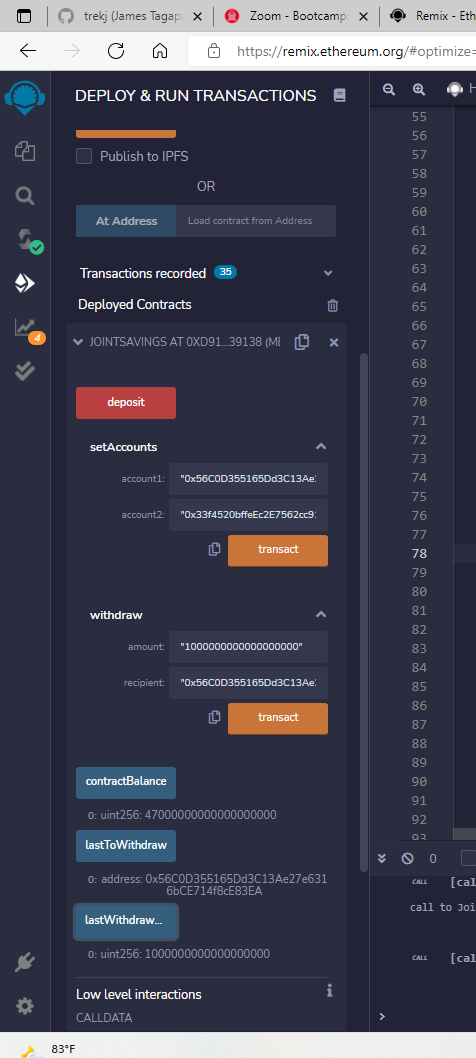476x1058 pixels.
Task: Zoom out the editor font
Action: point(389,89)
